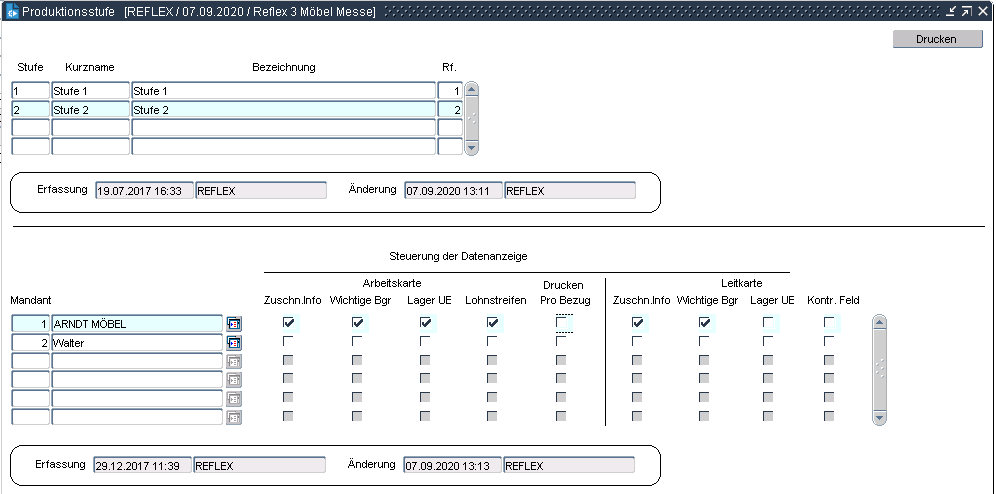Click the Mandant list scroll down arrow
The height and width of the screenshot is (494, 996).
point(879,417)
